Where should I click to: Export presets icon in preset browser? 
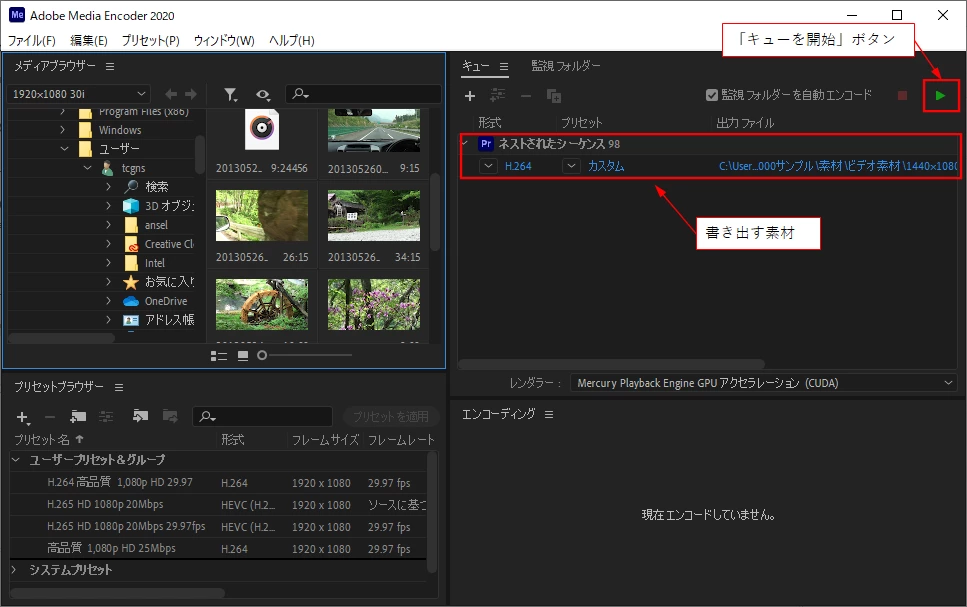pos(170,416)
